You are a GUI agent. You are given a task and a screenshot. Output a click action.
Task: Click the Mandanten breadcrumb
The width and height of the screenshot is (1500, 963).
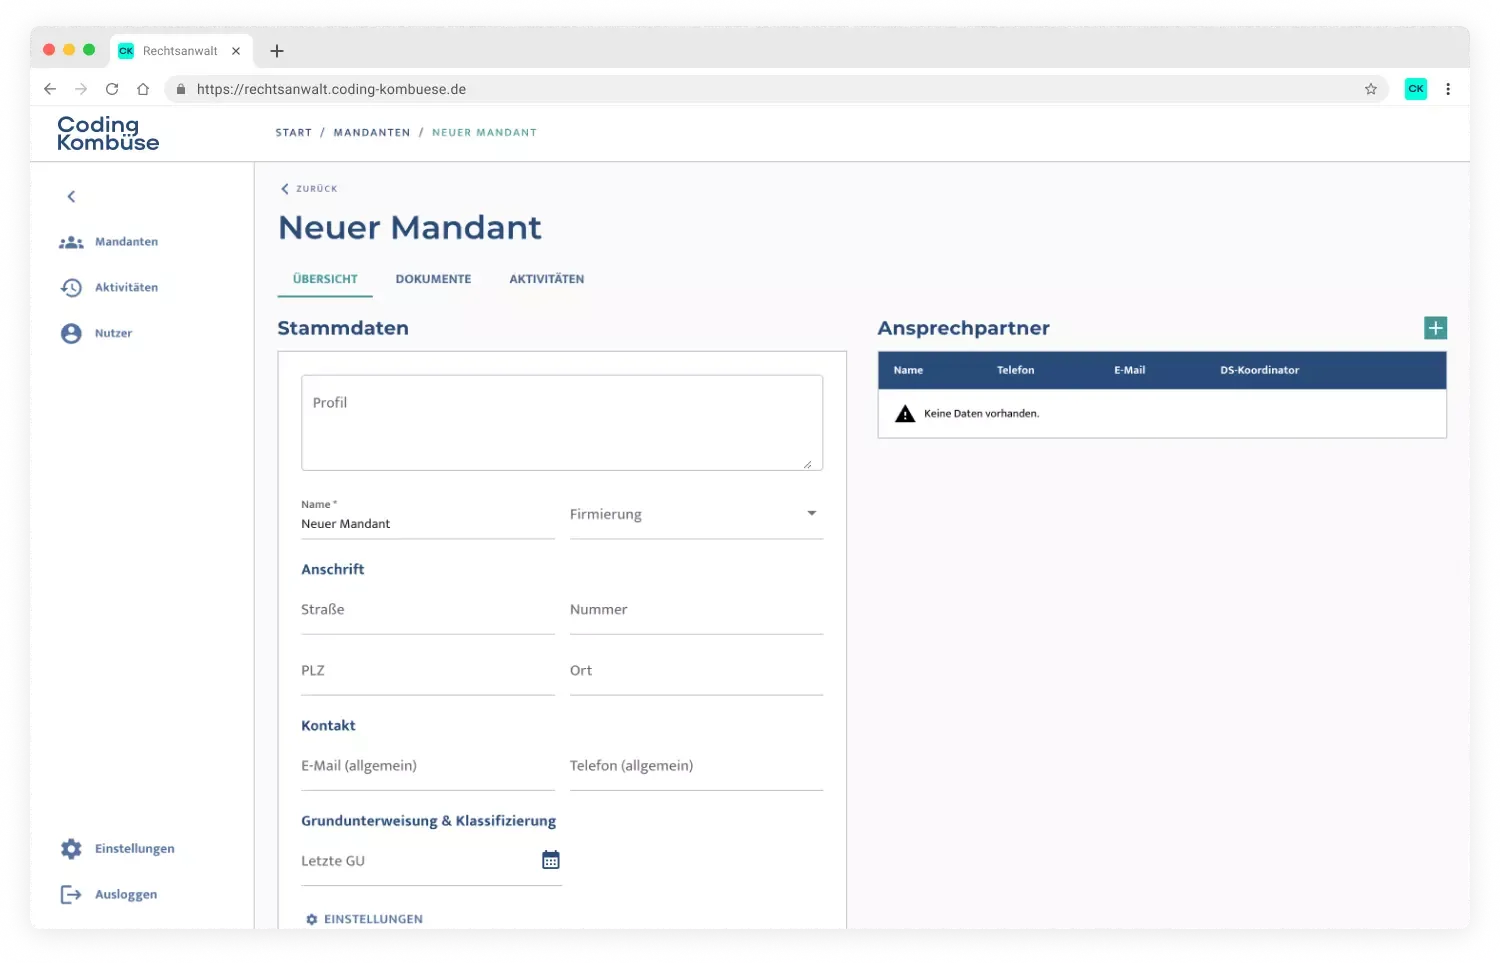[x=372, y=133]
